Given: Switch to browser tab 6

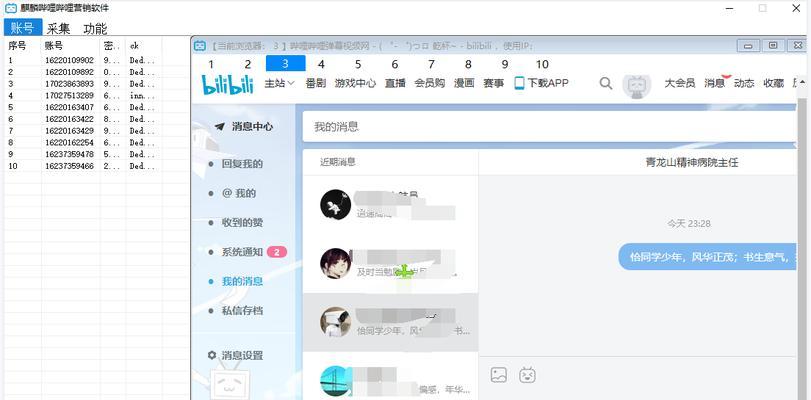Looking at the screenshot, I should pos(395,64).
